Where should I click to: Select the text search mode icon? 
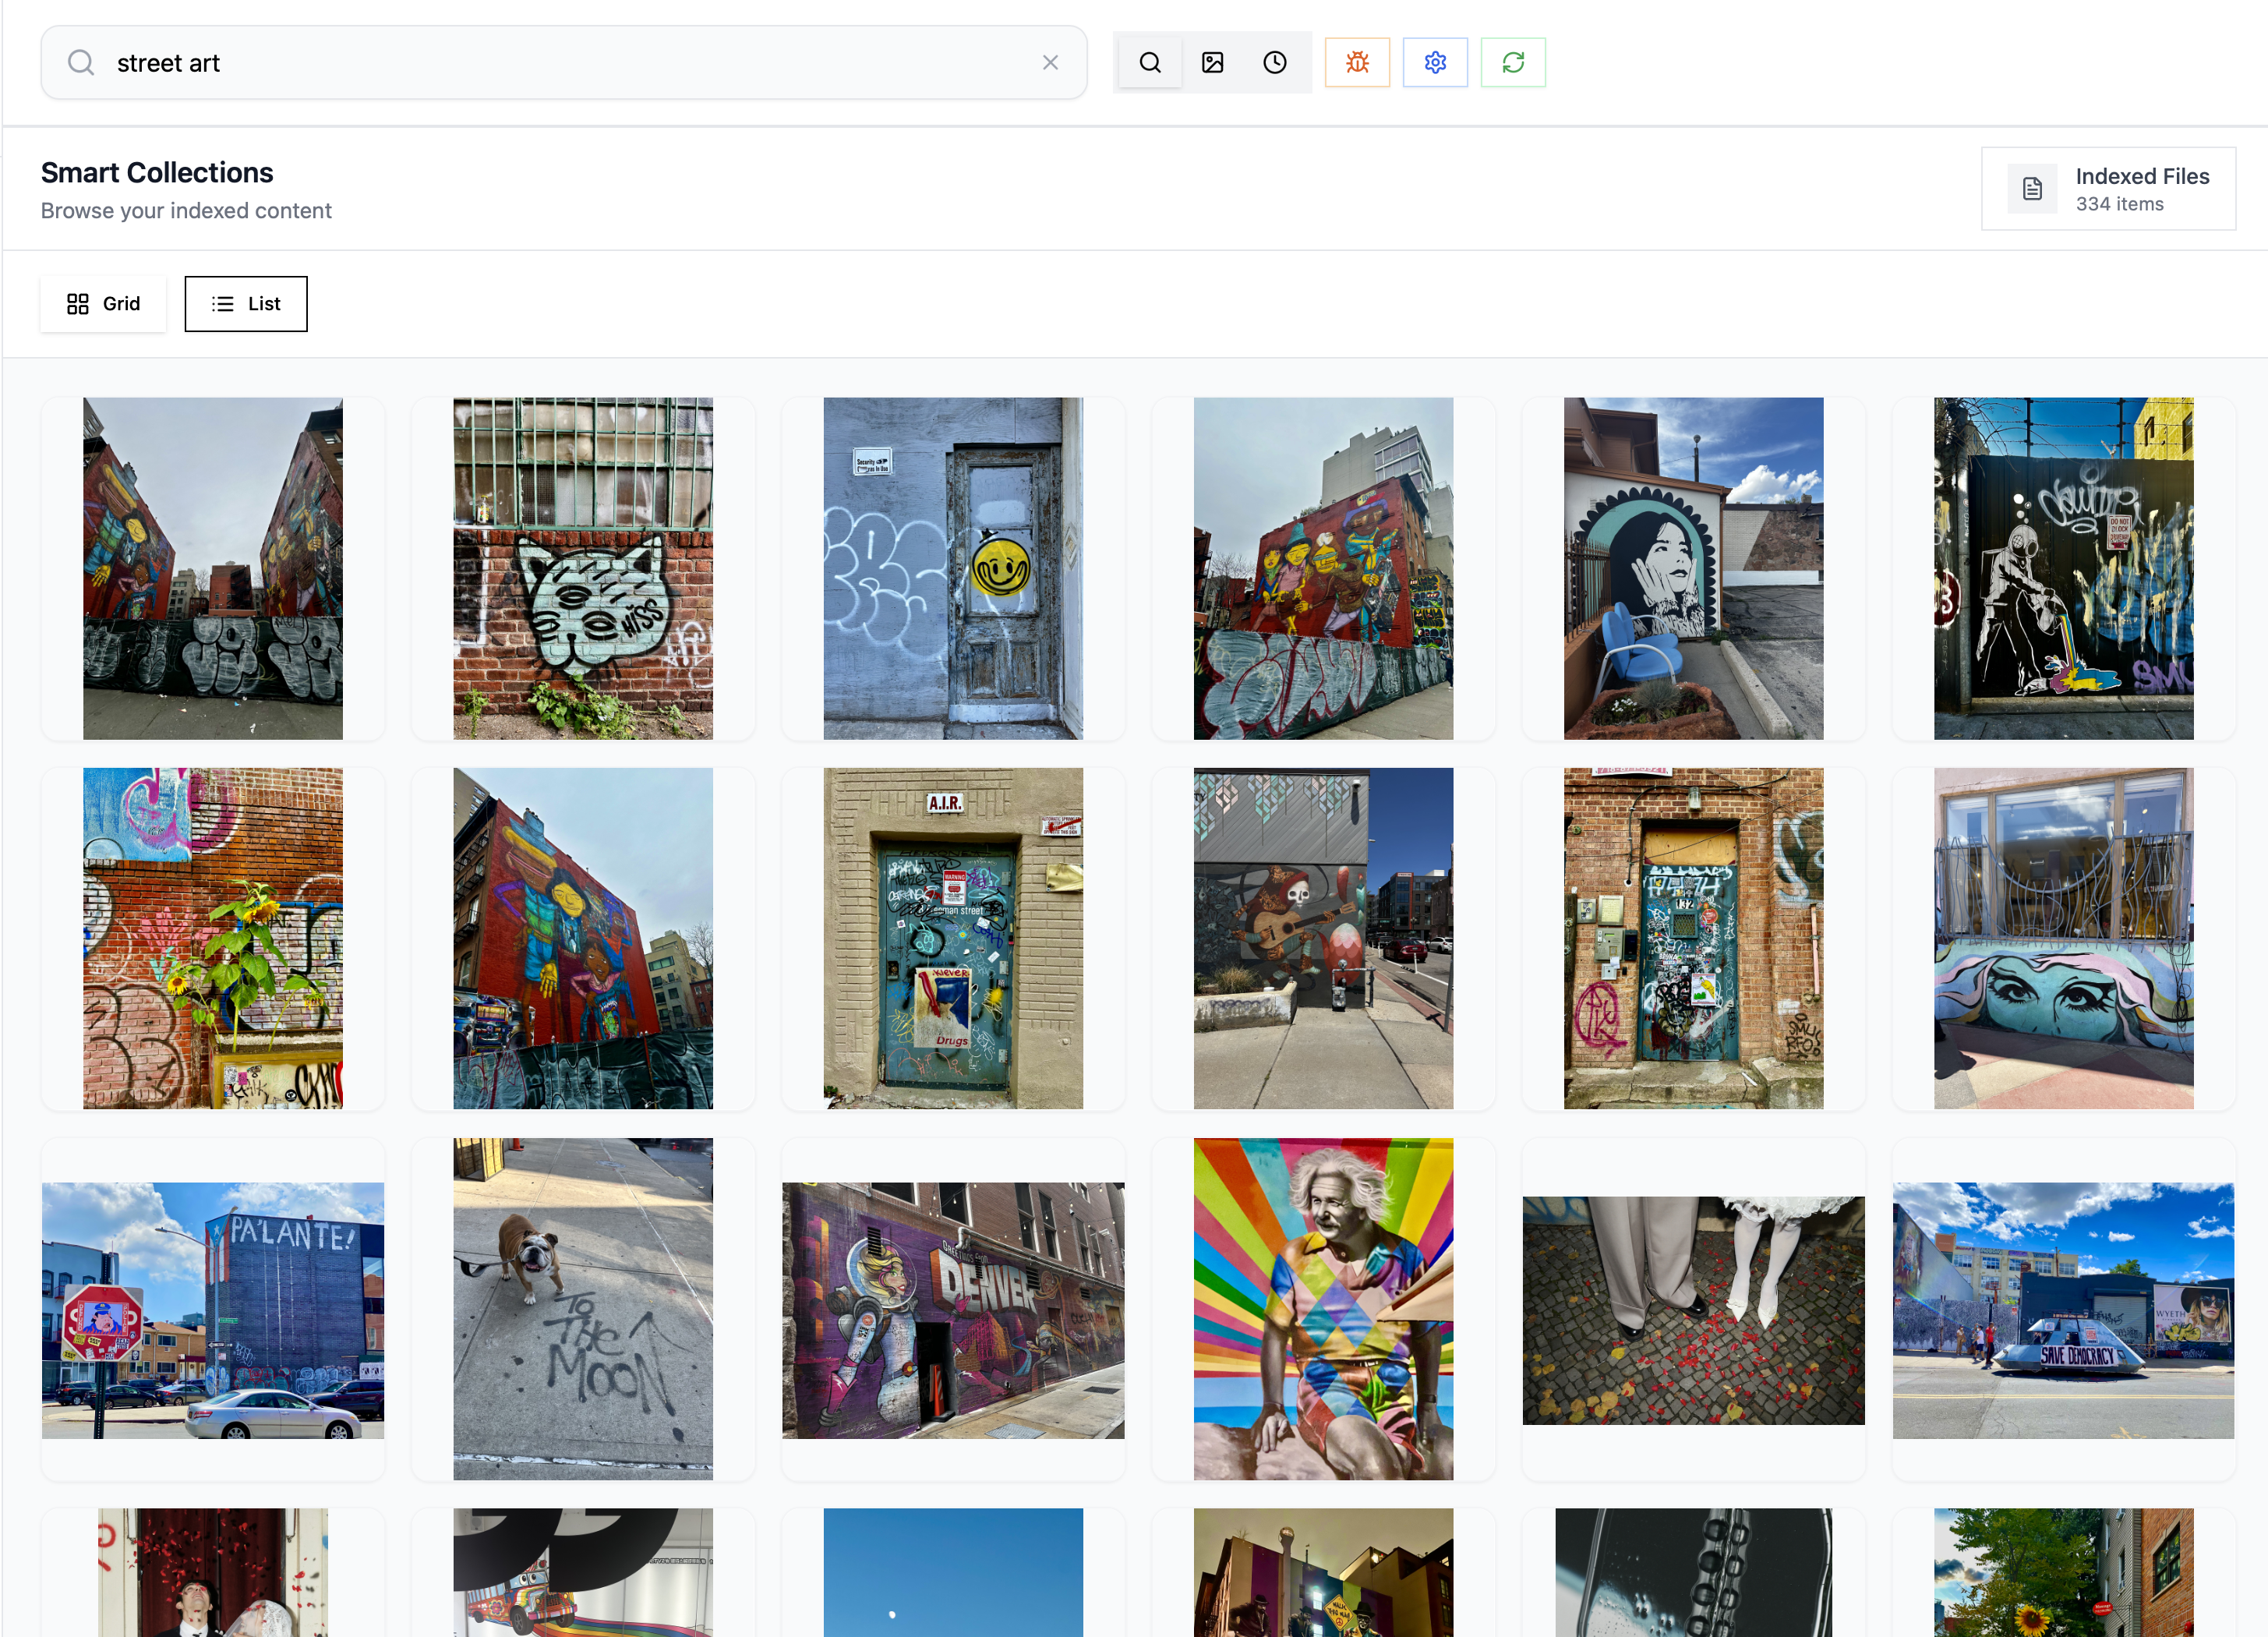point(1150,63)
